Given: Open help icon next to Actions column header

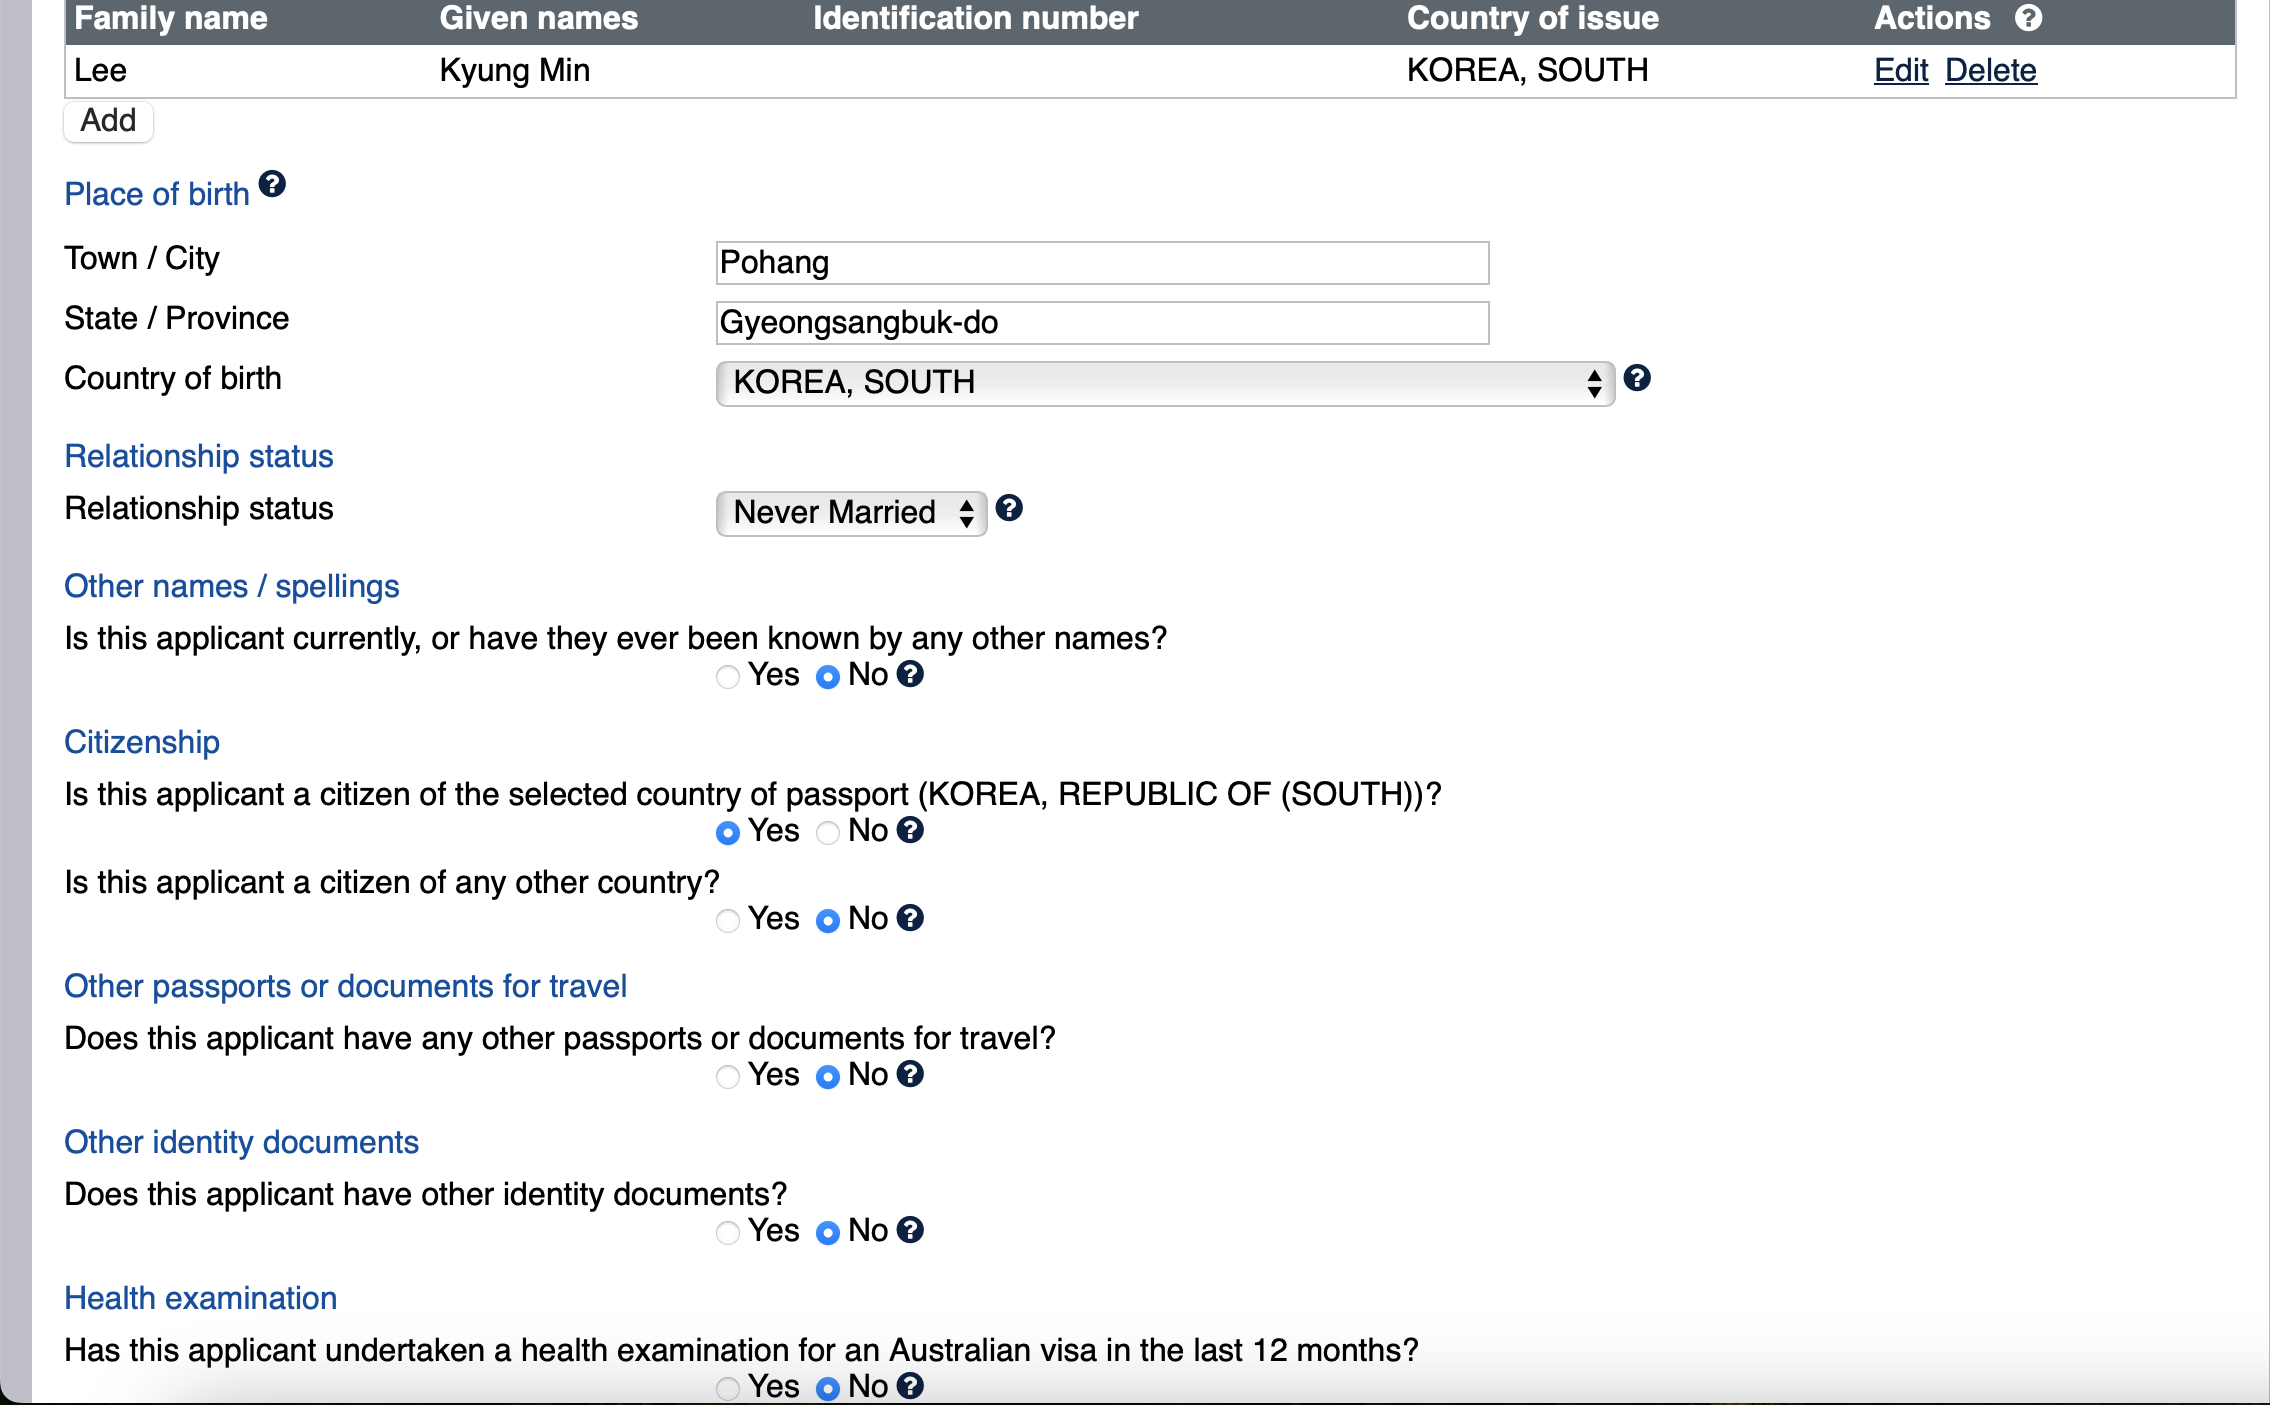Looking at the screenshot, I should [x=2028, y=18].
